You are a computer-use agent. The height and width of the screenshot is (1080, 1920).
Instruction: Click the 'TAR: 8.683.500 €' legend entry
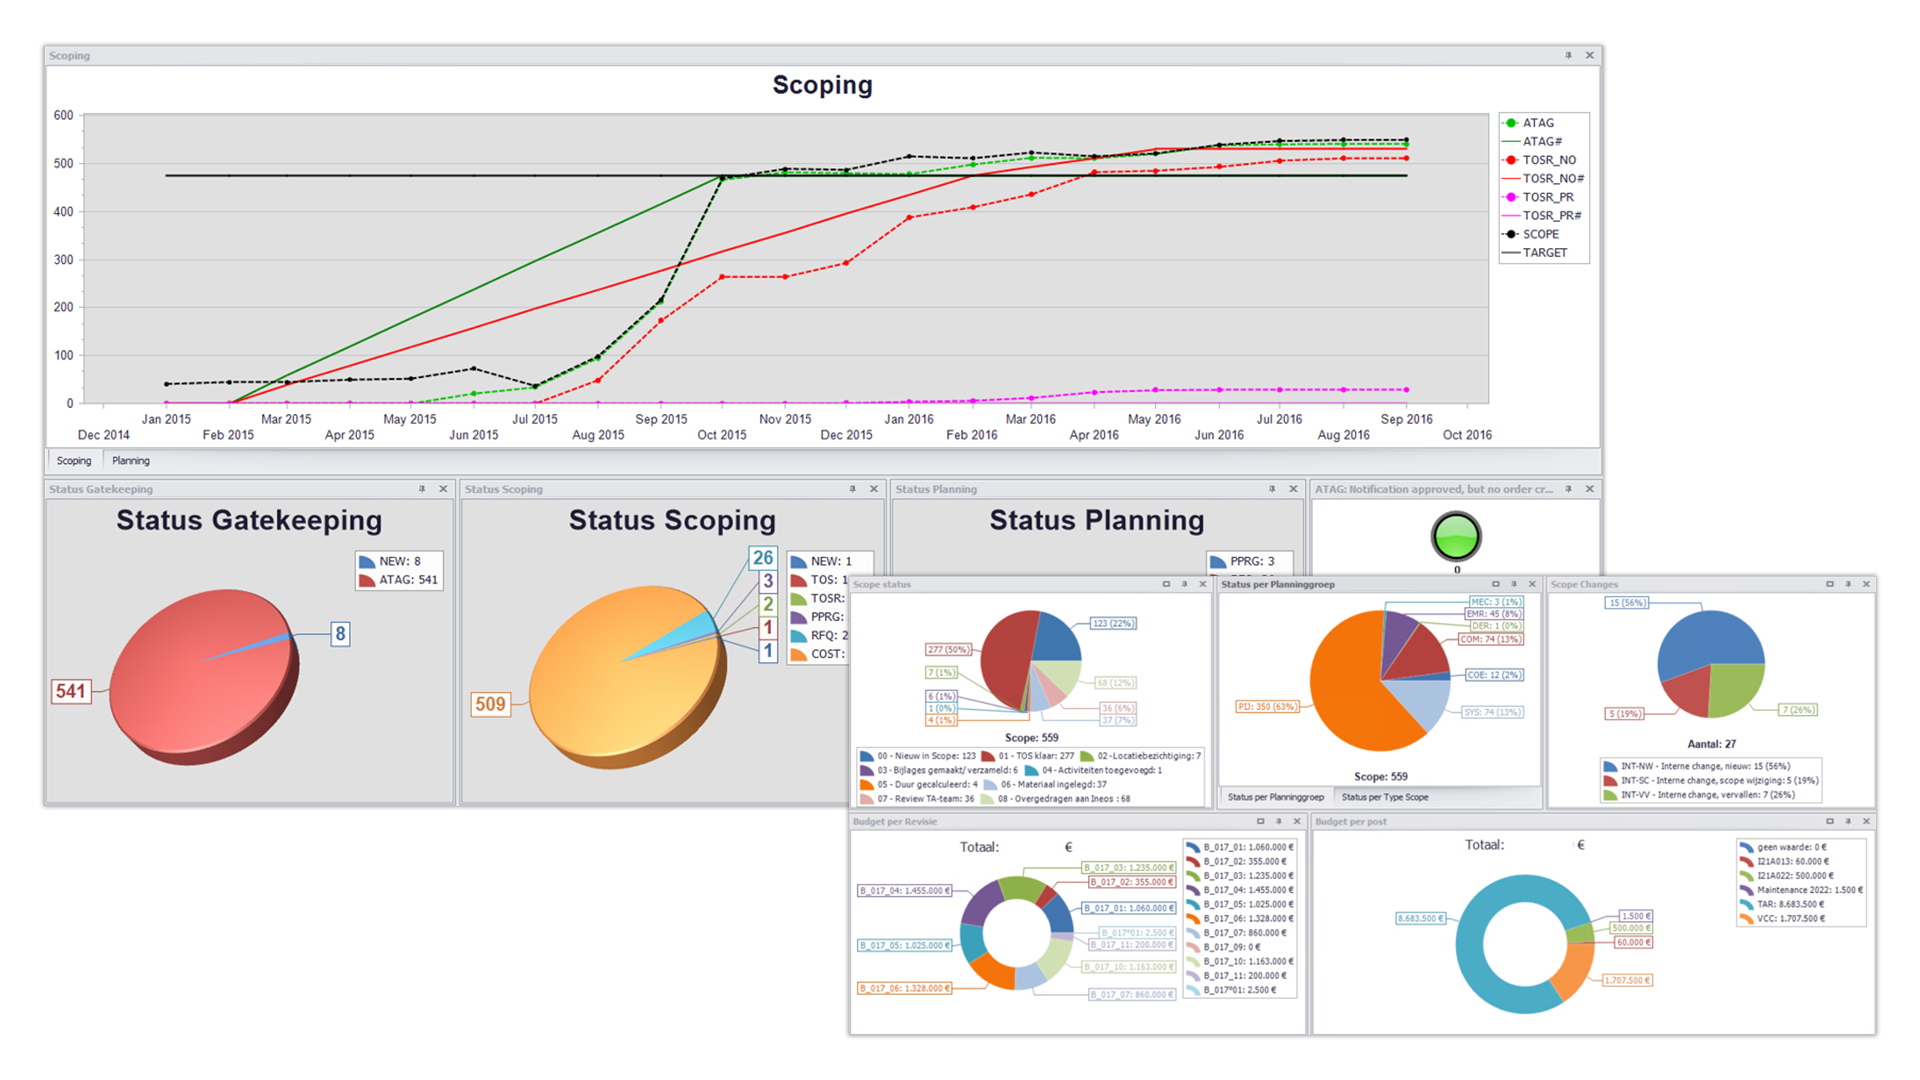[1782, 904]
